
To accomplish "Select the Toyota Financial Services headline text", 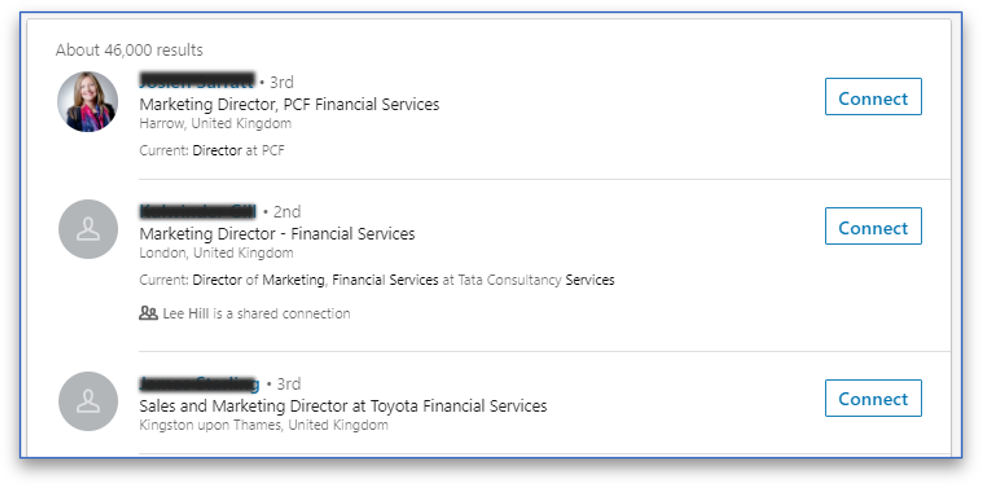I will 343,406.
